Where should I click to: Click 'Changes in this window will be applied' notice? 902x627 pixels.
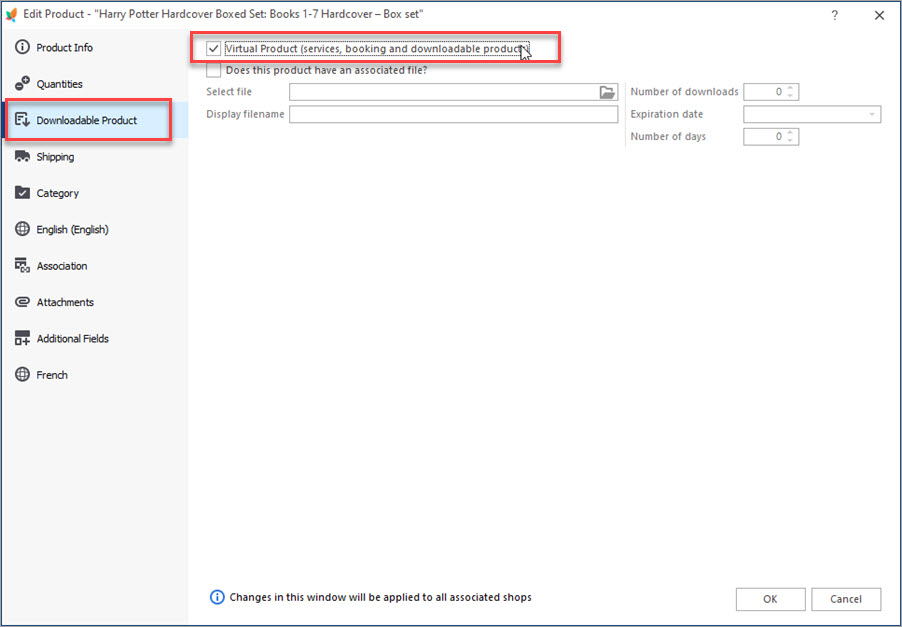click(x=380, y=597)
